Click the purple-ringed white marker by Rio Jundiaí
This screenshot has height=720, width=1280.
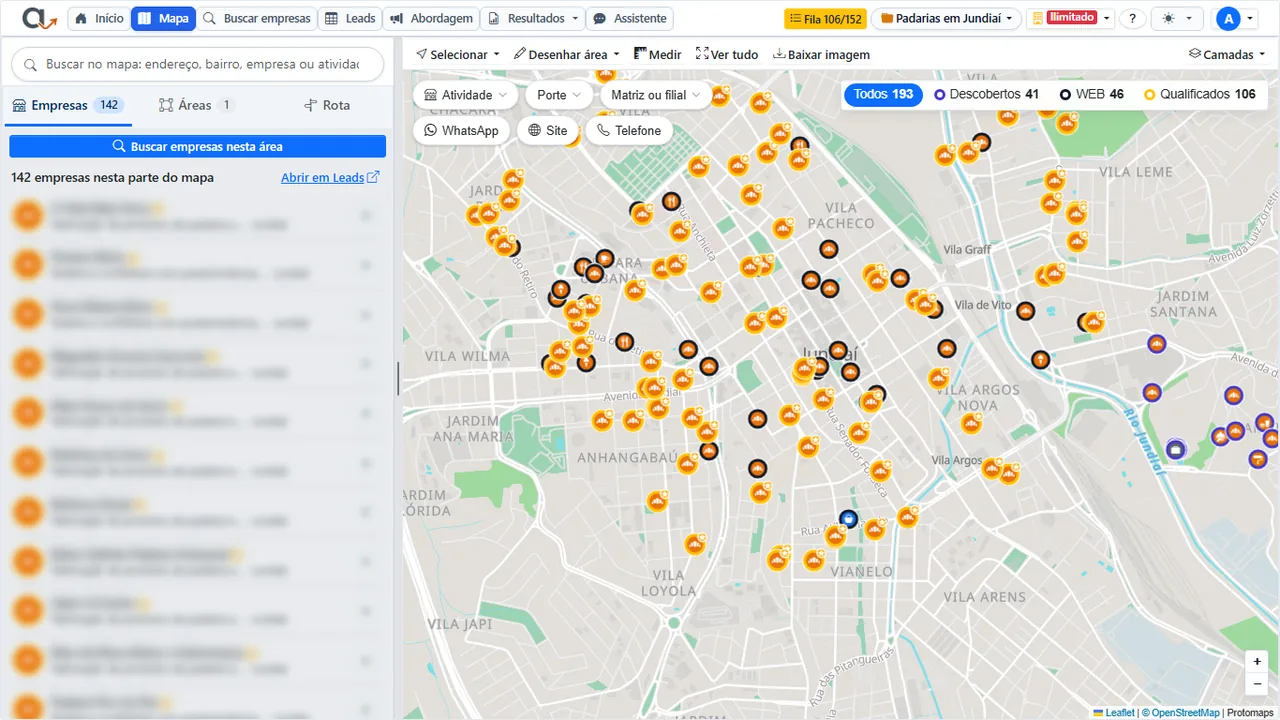click(x=1176, y=450)
